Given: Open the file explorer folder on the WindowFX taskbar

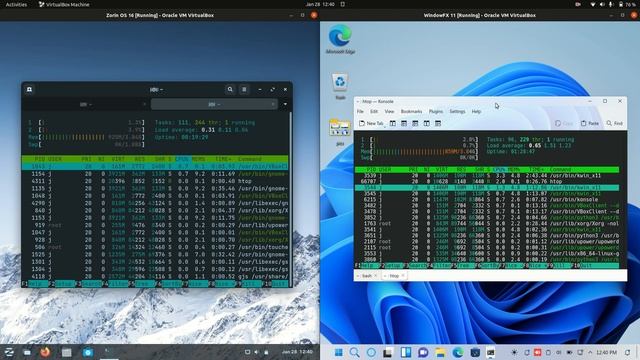Looking at the screenshot, I should tap(440, 352).
